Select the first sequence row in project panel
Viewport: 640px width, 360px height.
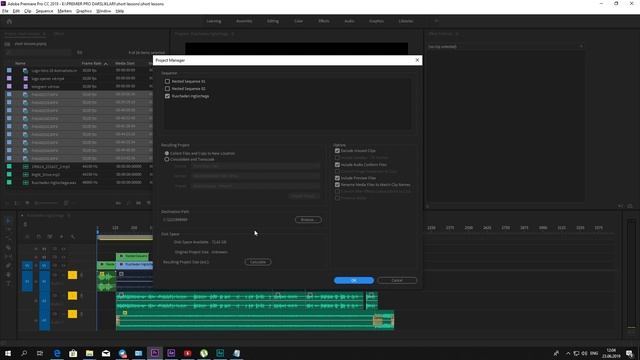[79, 70]
